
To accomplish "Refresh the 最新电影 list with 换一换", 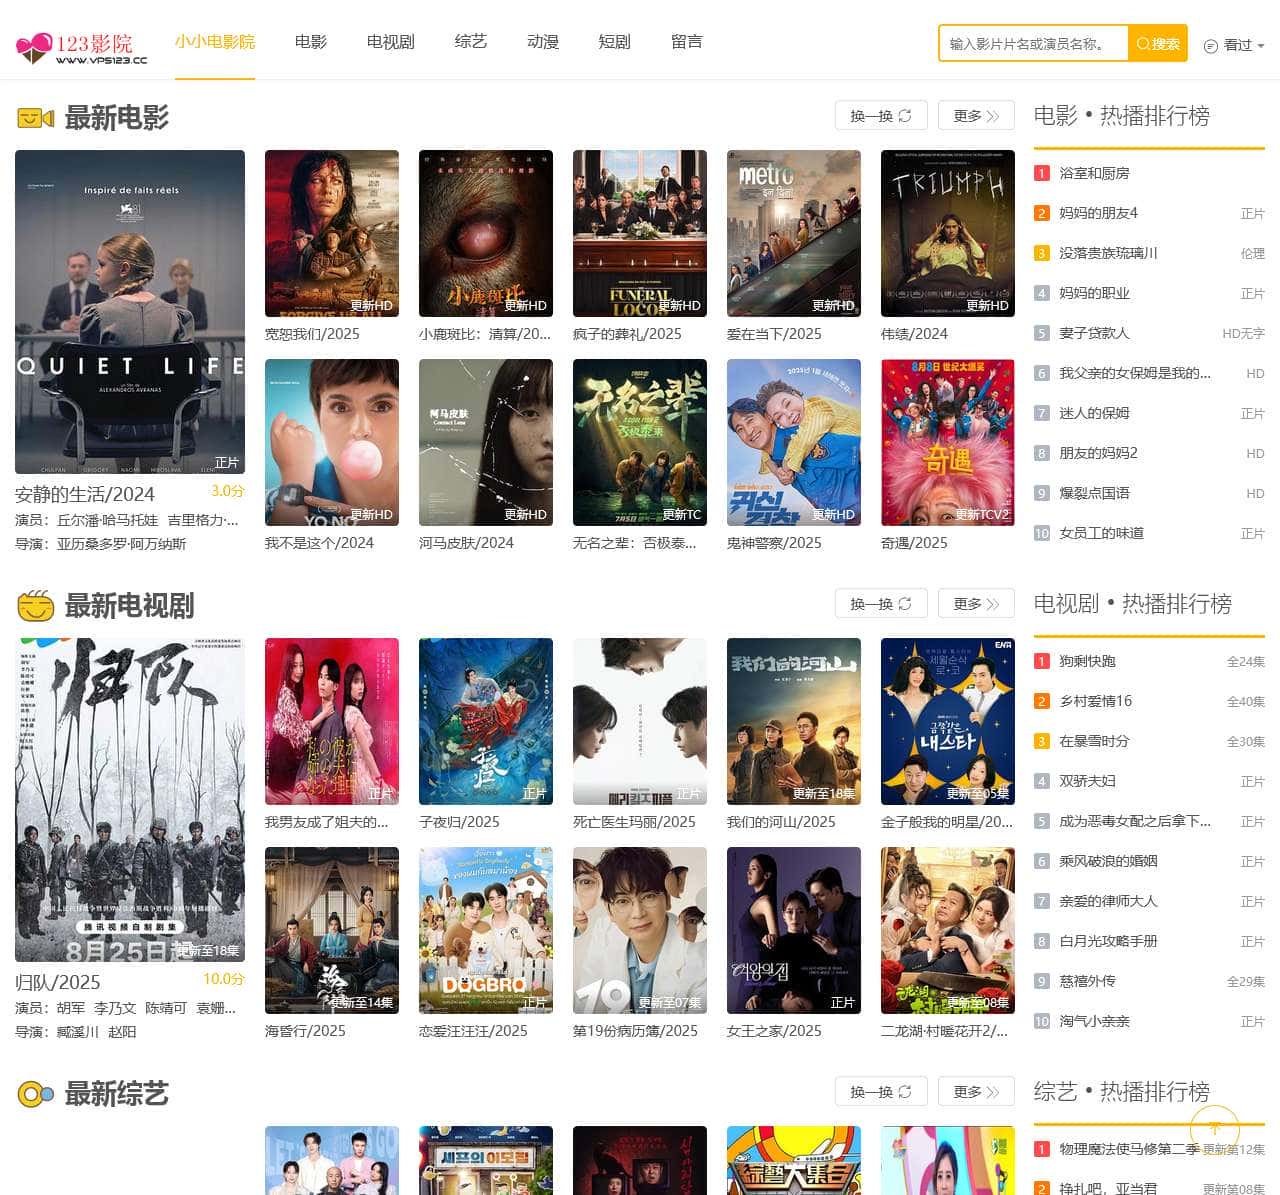I will click(x=880, y=116).
